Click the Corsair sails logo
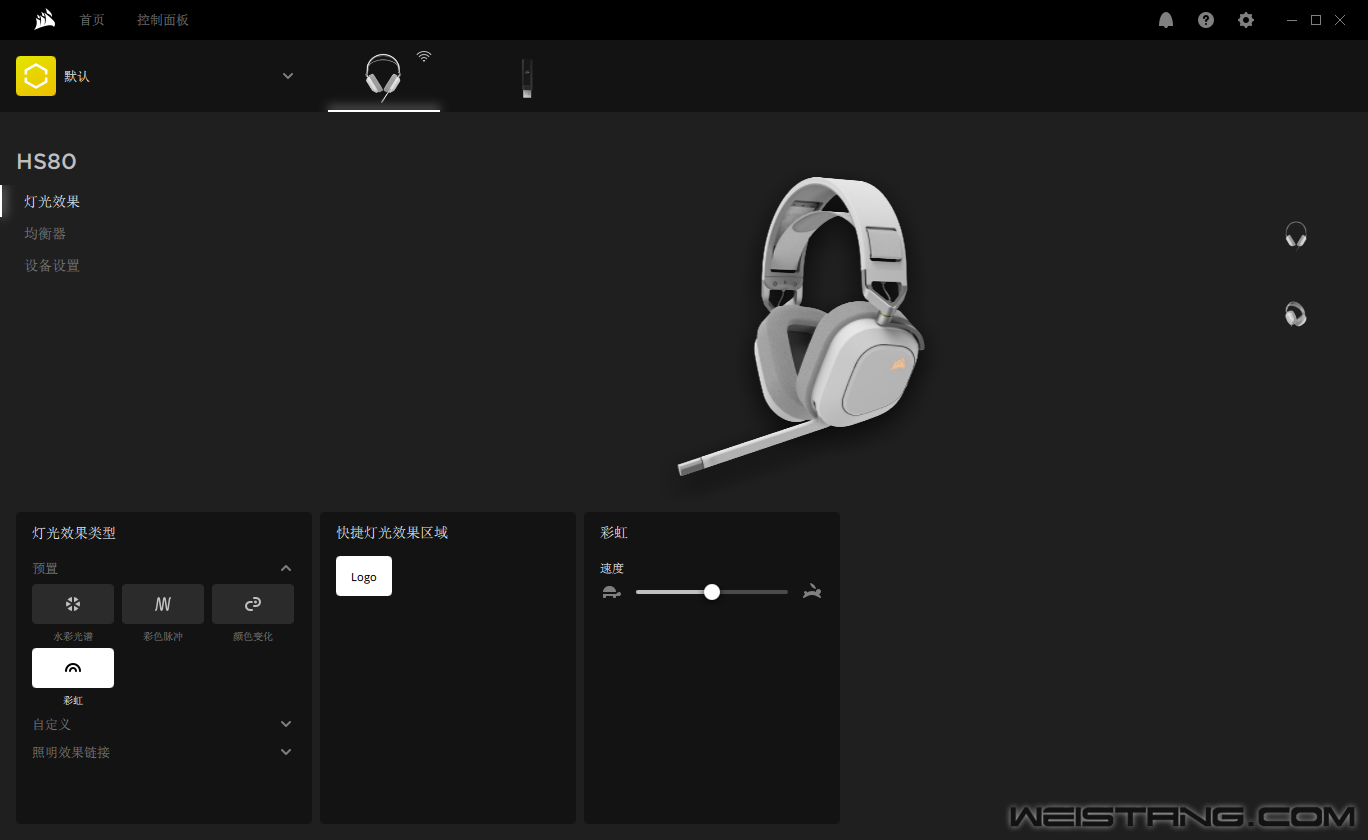 tap(43, 19)
